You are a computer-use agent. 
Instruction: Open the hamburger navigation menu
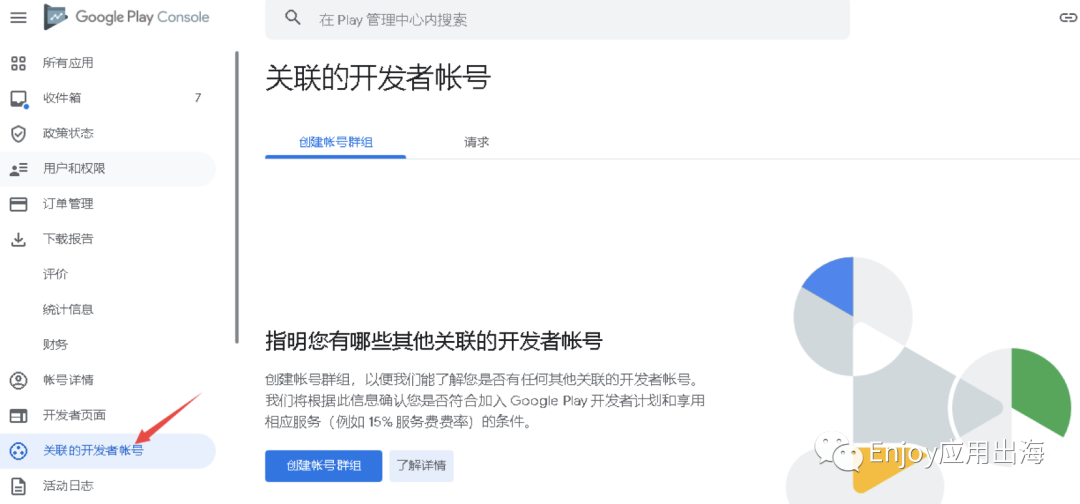point(19,18)
